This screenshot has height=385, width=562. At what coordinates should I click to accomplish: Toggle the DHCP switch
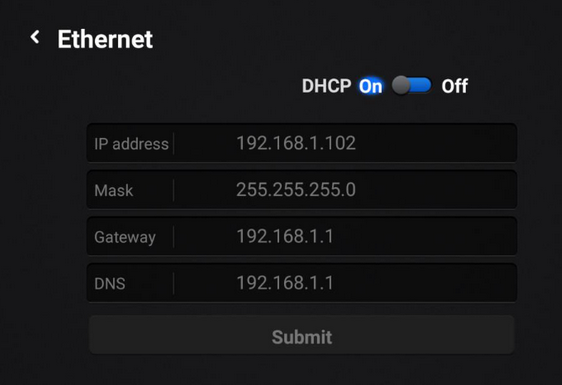tap(411, 86)
